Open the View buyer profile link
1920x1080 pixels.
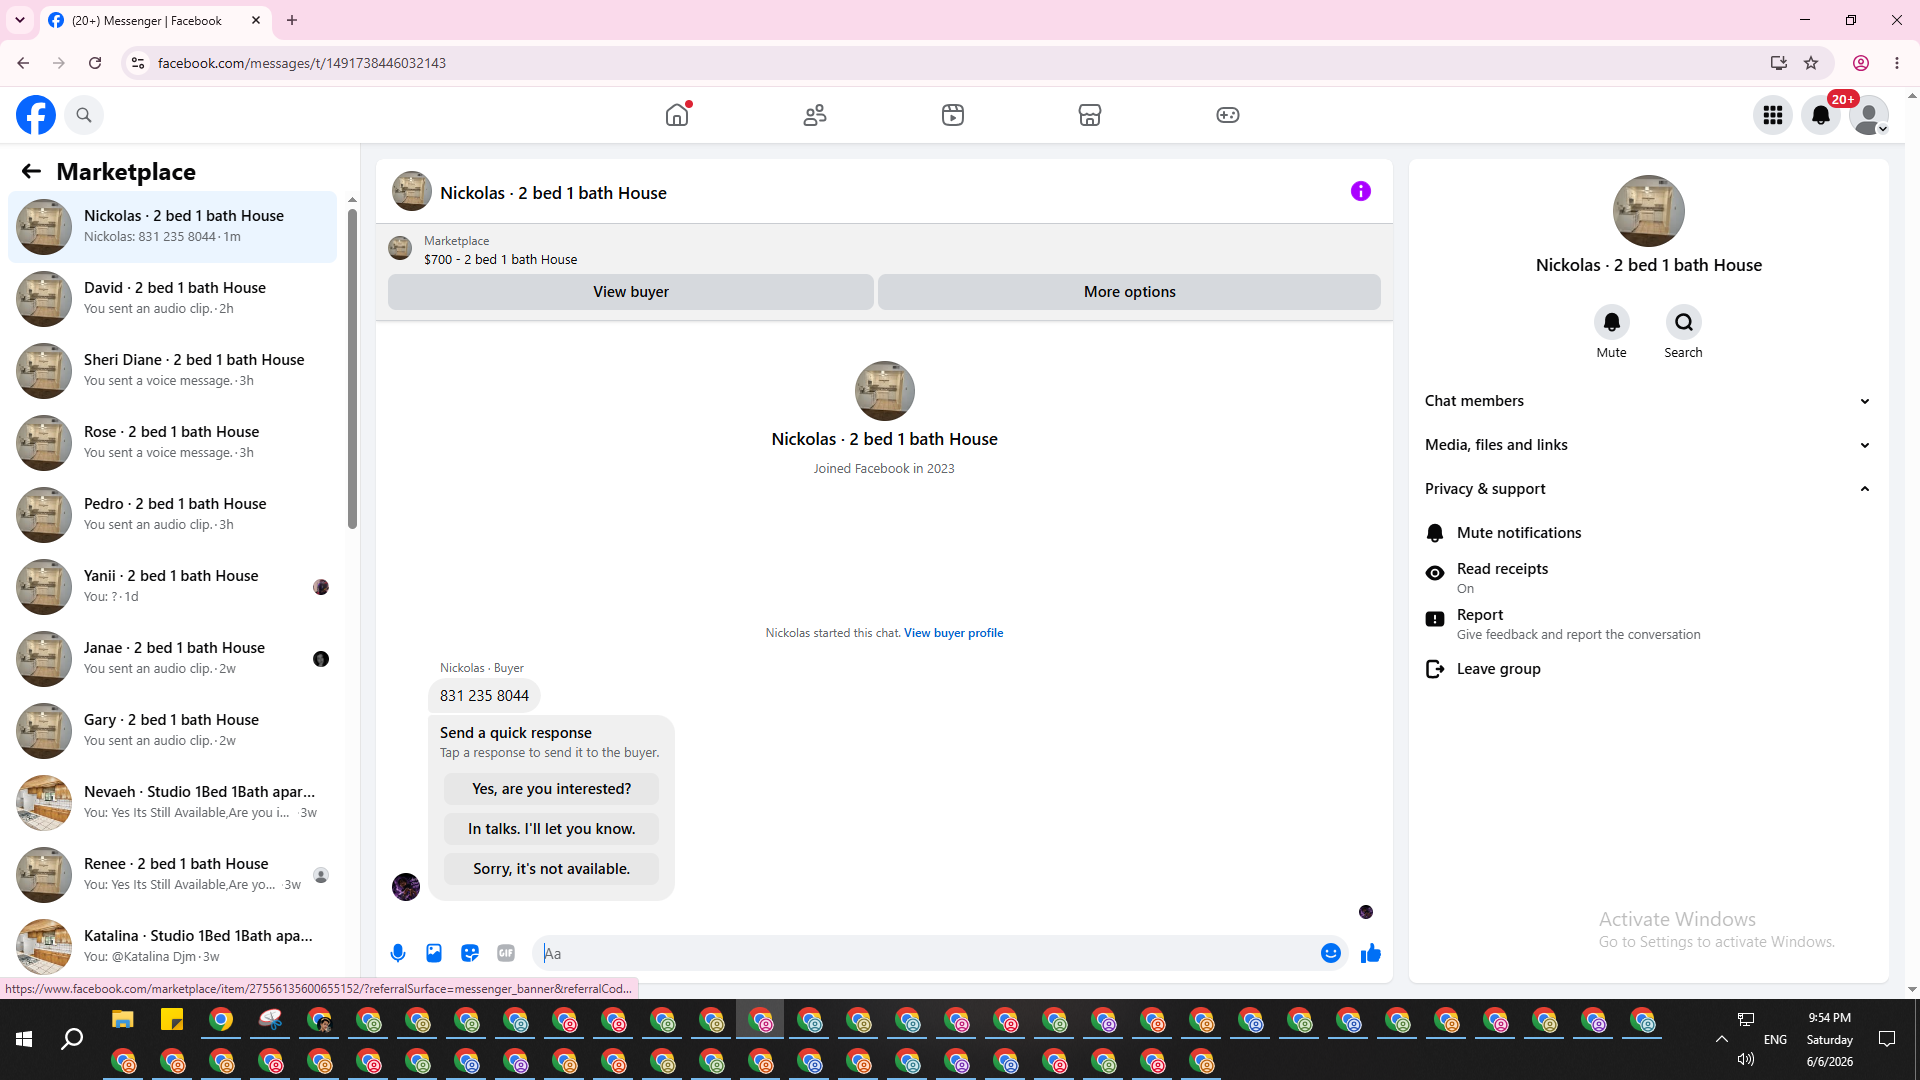[953, 633]
